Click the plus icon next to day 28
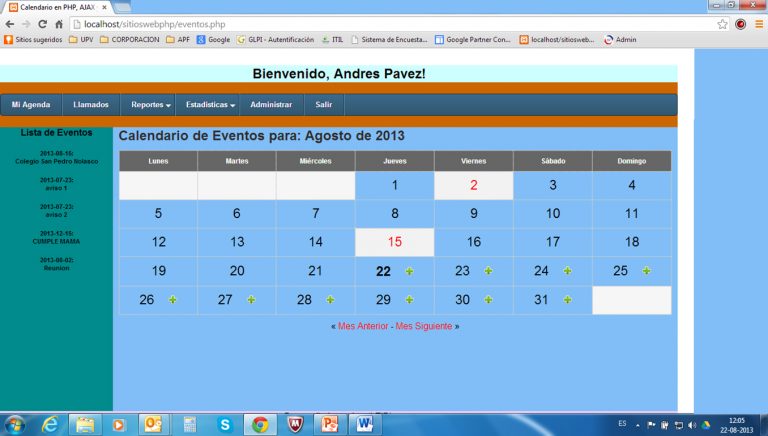 (x=330, y=300)
